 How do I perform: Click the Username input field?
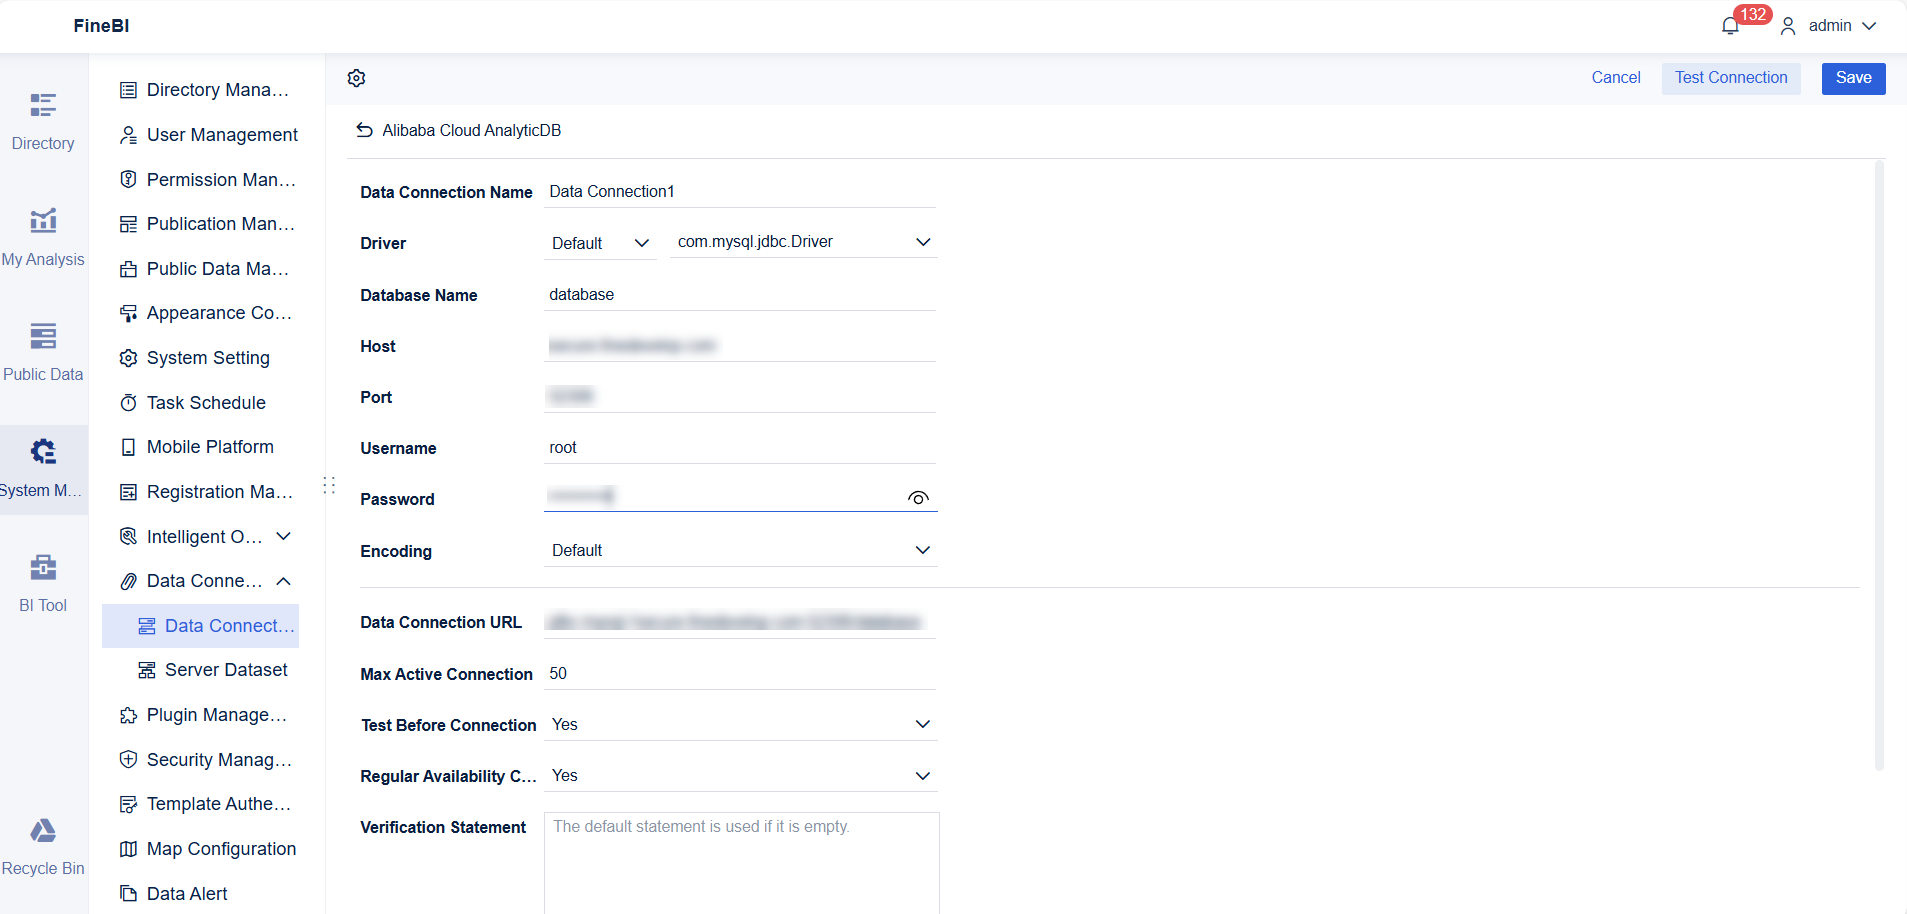(740, 447)
